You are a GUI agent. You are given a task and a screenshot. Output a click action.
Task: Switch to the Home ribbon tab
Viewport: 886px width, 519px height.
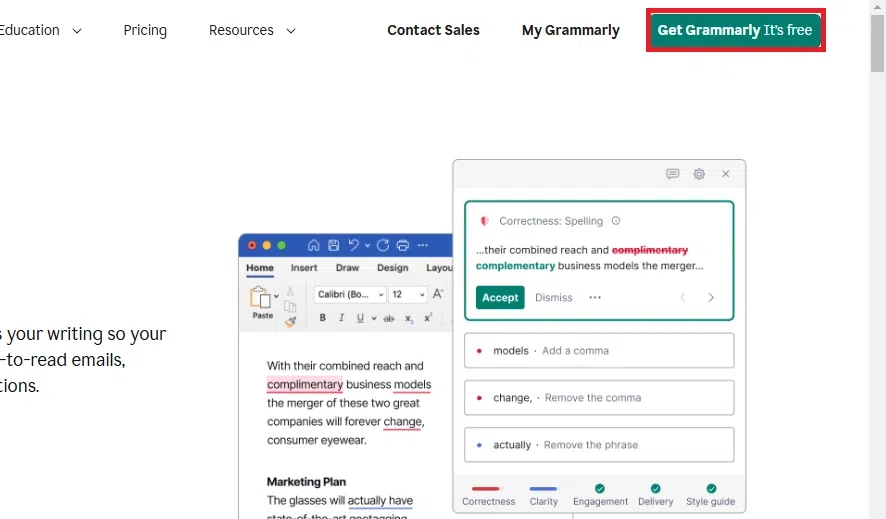260,268
